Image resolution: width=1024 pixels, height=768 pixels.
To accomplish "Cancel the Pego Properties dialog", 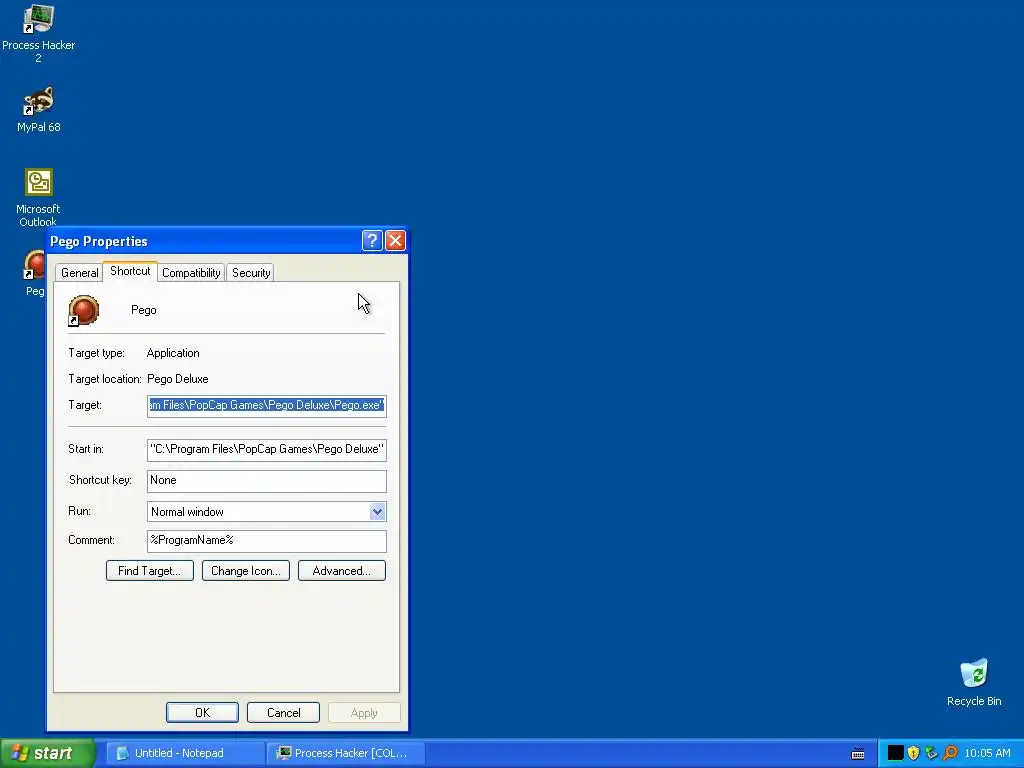I will (x=283, y=712).
